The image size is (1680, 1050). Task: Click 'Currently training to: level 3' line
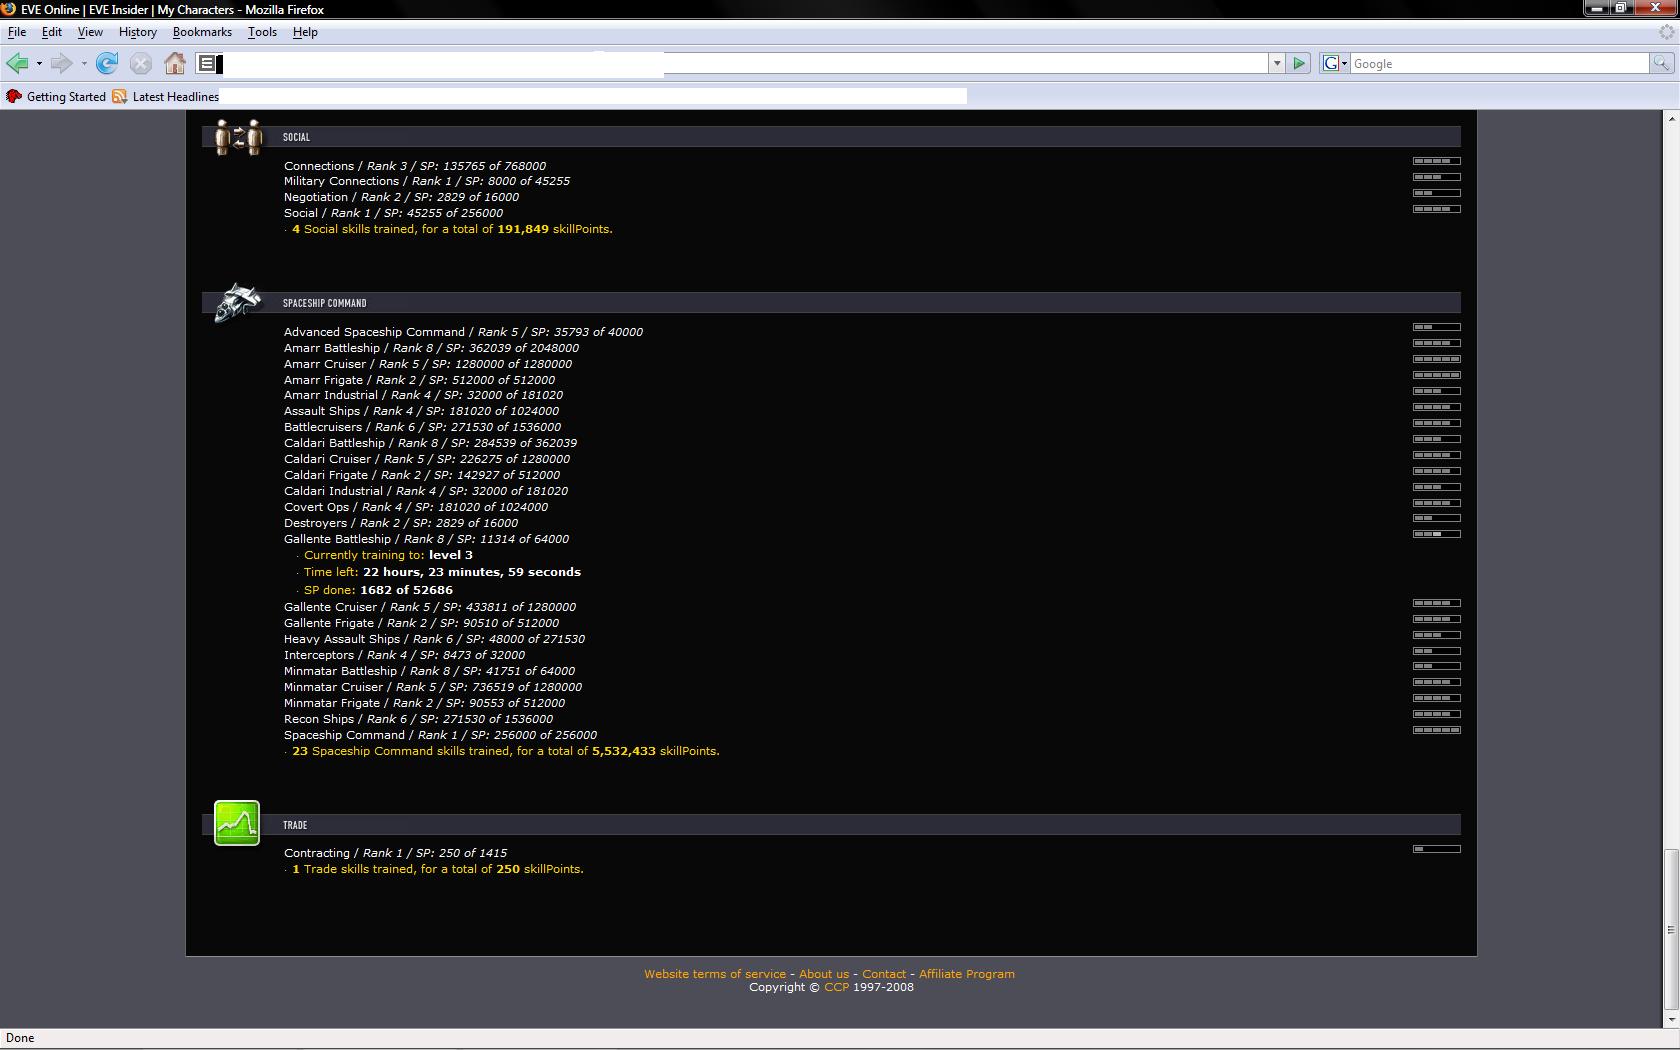click(x=388, y=555)
